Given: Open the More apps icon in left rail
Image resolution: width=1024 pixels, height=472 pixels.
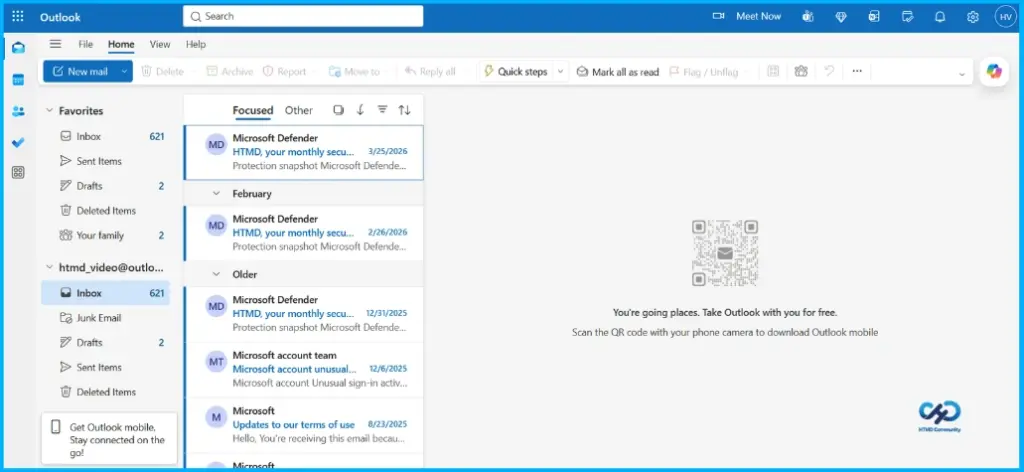Looking at the screenshot, I should (18, 172).
